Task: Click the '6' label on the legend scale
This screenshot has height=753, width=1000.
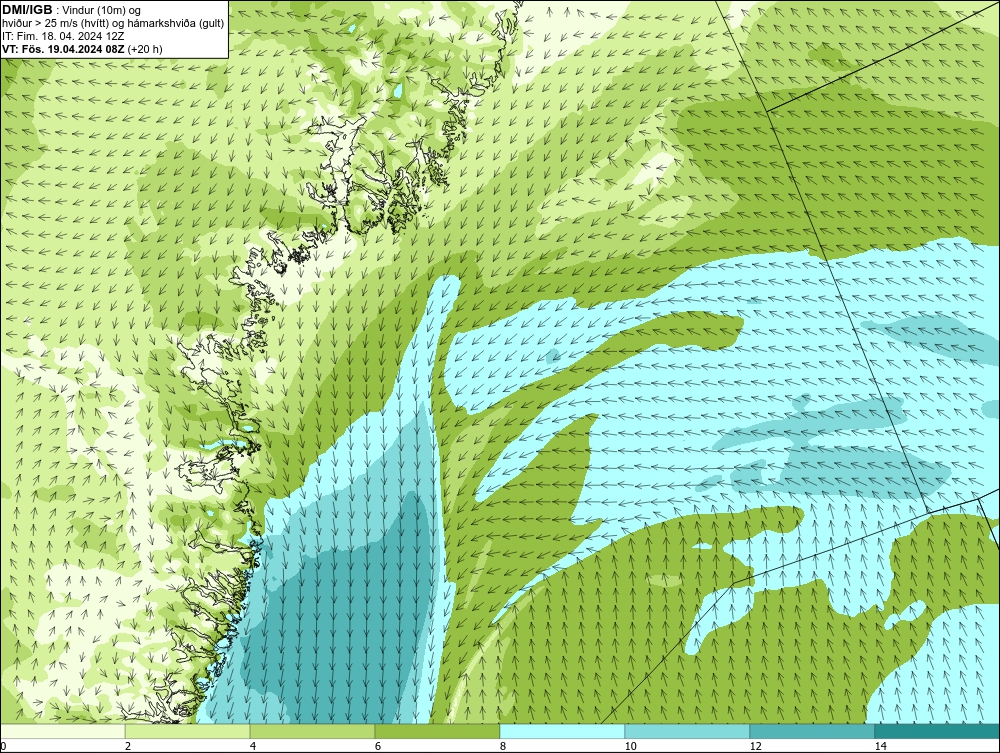Action: [378, 746]
